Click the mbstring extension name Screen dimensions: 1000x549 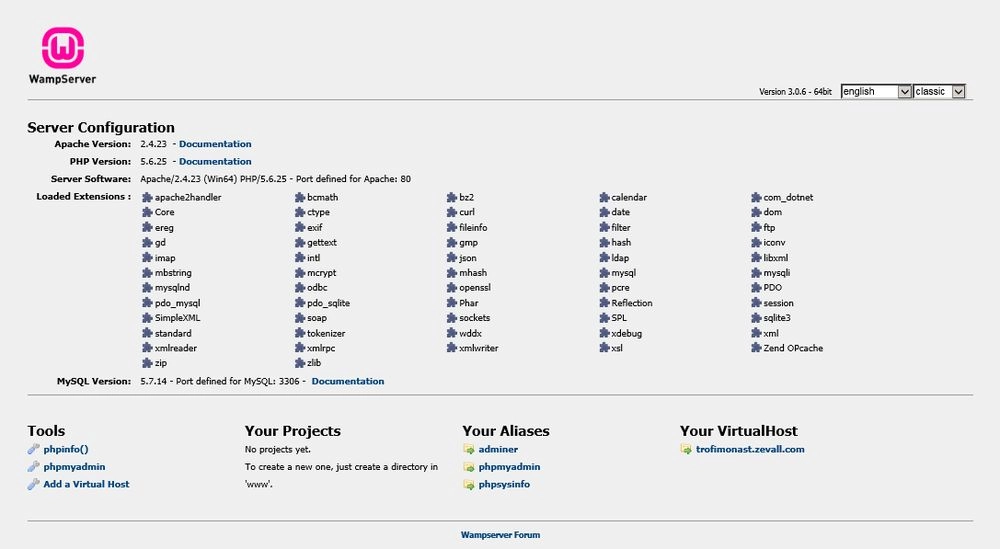pos(173,273)
